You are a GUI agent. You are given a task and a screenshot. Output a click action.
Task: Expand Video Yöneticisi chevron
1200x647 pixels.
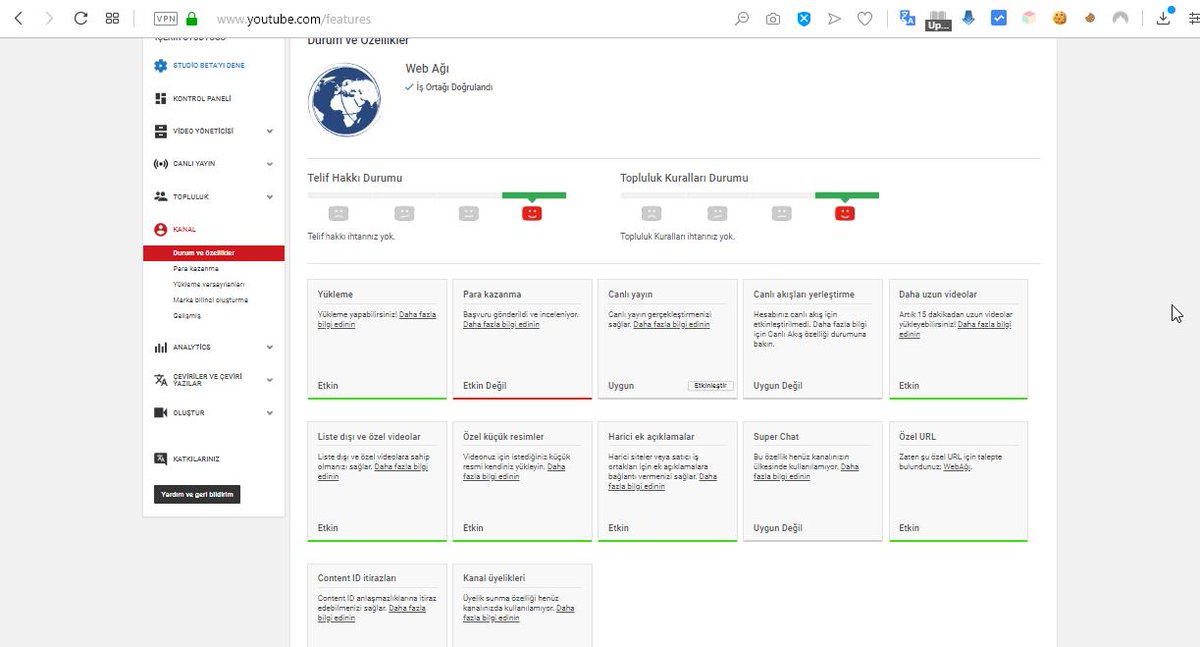click(270, 131)
